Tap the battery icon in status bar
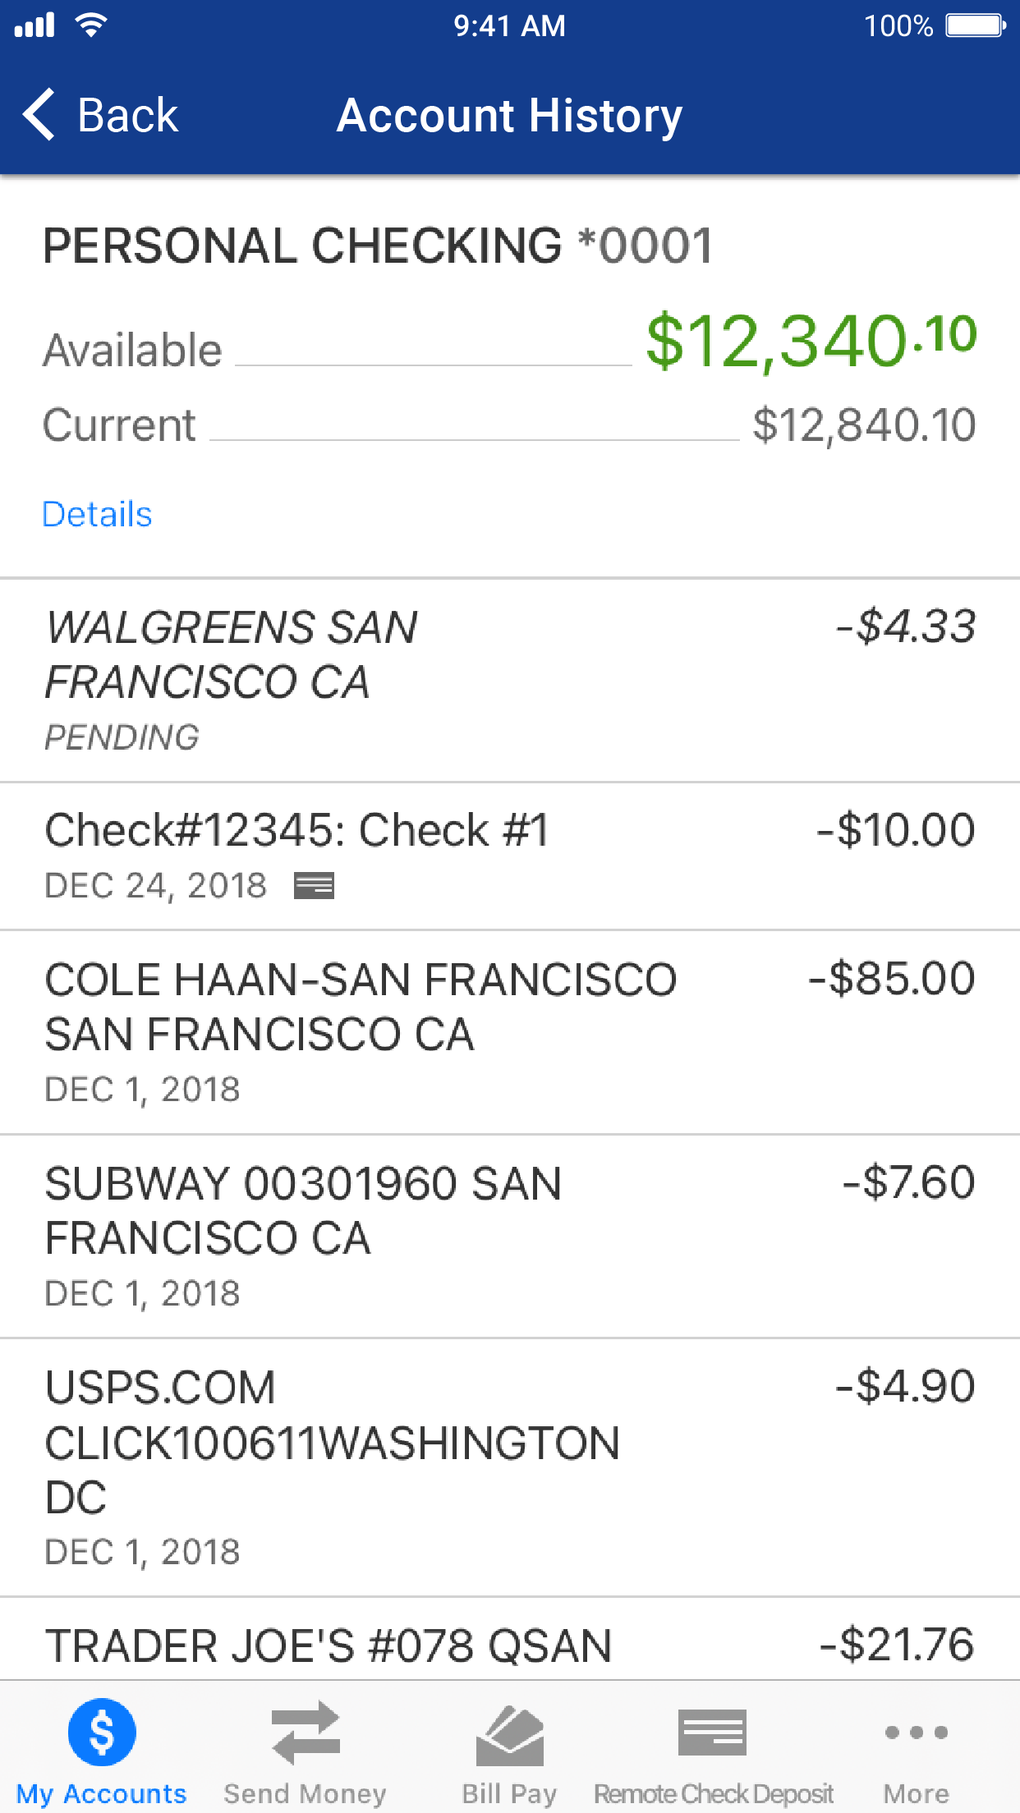The height and width of the screenshot is (1813, 1020). (975, 25)
